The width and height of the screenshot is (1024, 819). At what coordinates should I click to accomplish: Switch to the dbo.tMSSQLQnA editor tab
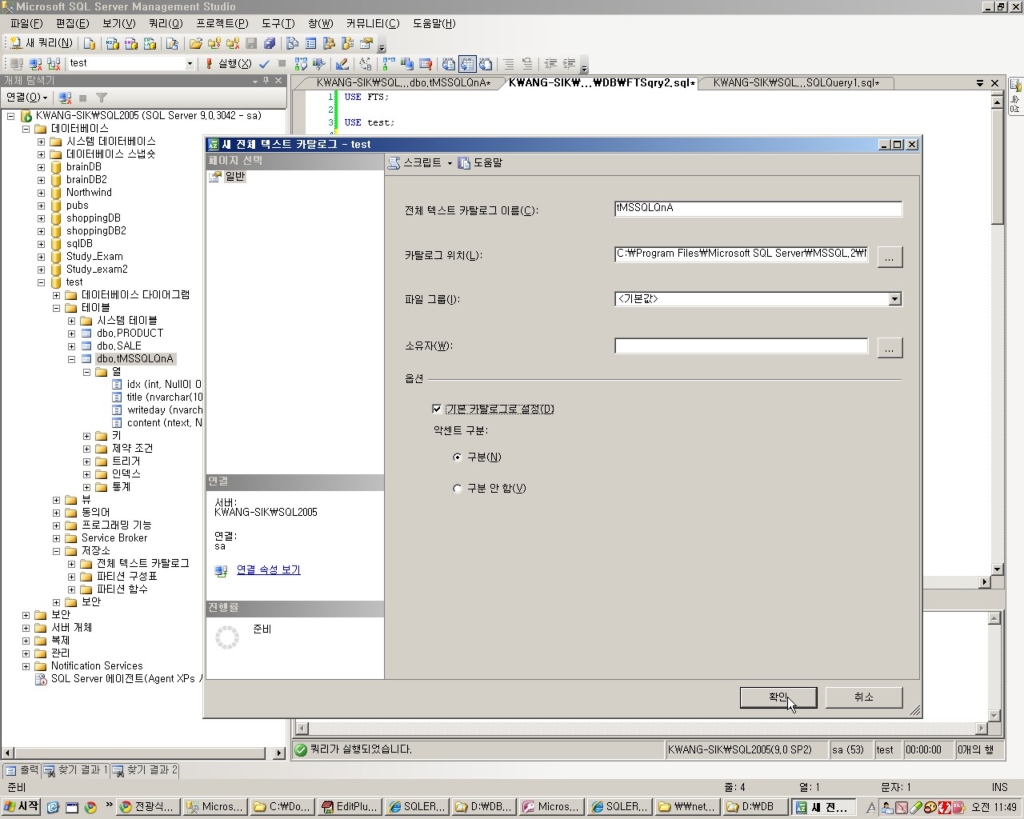(402, 83)
